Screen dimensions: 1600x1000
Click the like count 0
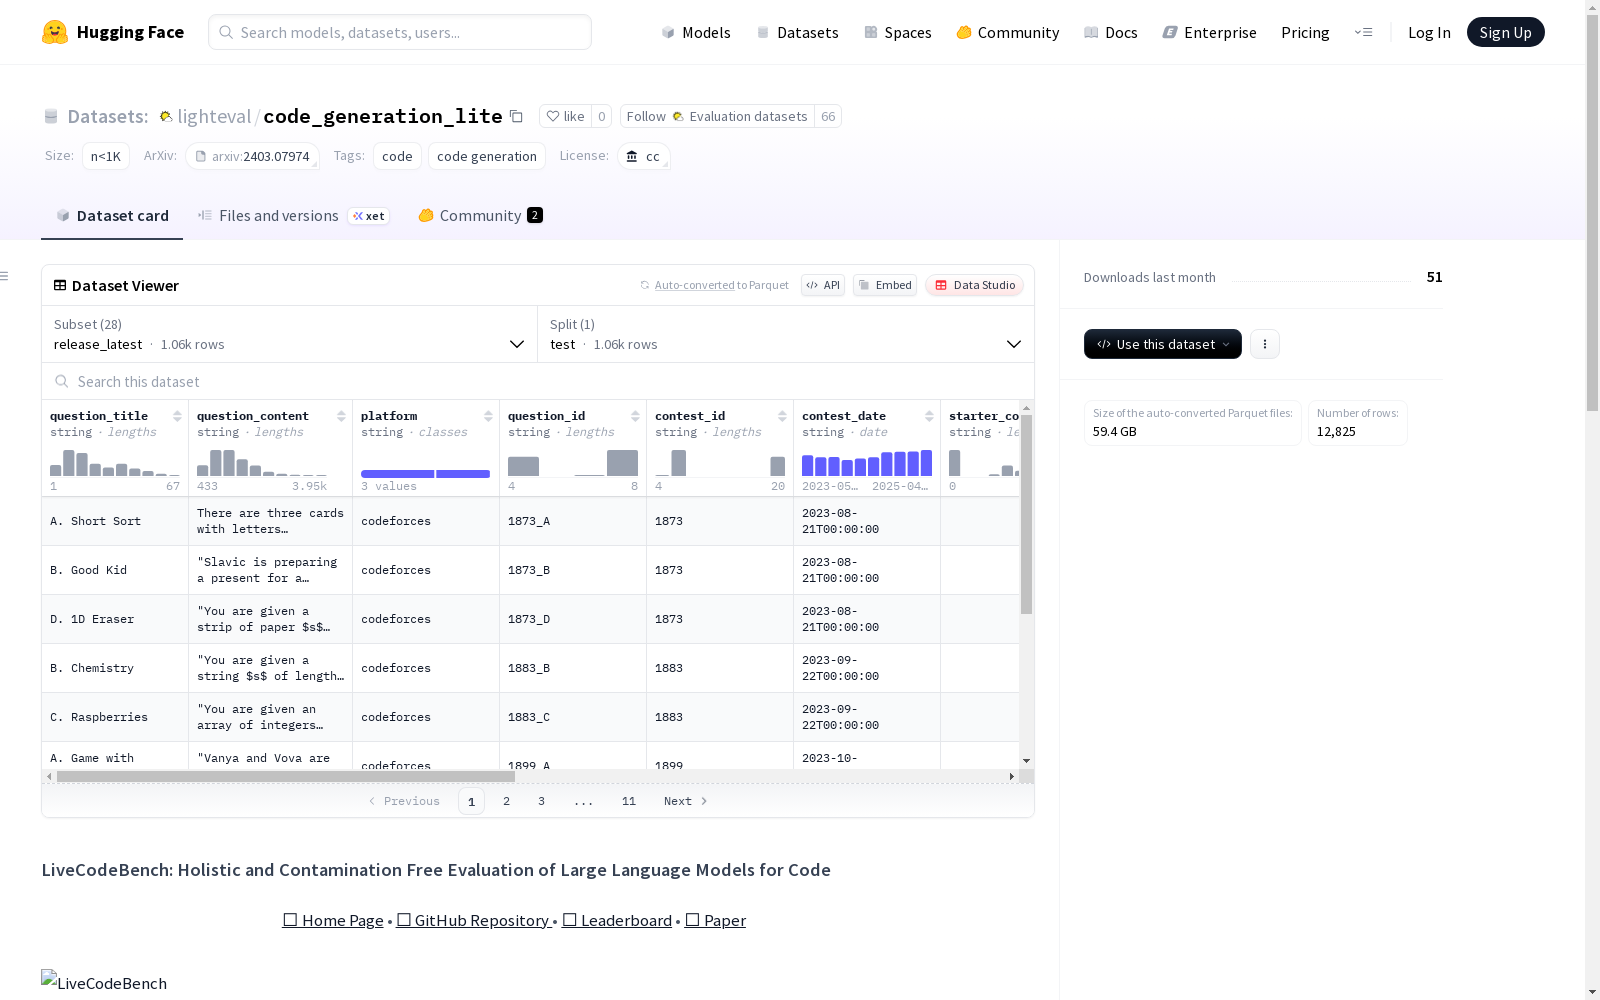602,116
